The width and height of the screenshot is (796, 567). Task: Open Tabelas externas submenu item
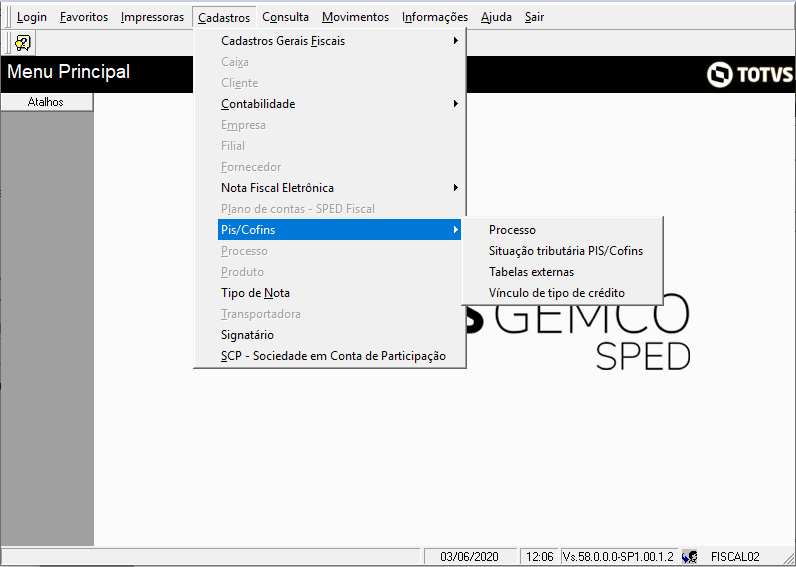(x=562, y=272)
